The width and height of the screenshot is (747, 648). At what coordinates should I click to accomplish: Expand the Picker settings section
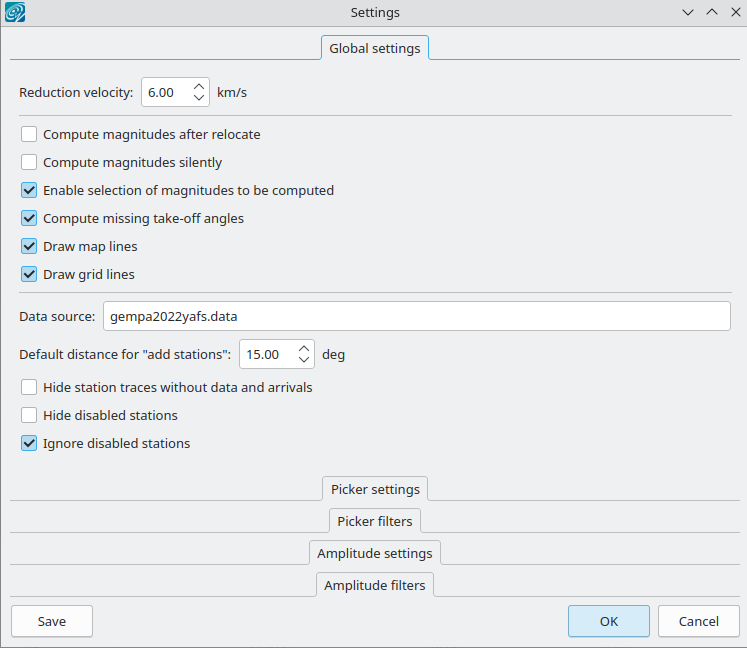pos(374,490)
